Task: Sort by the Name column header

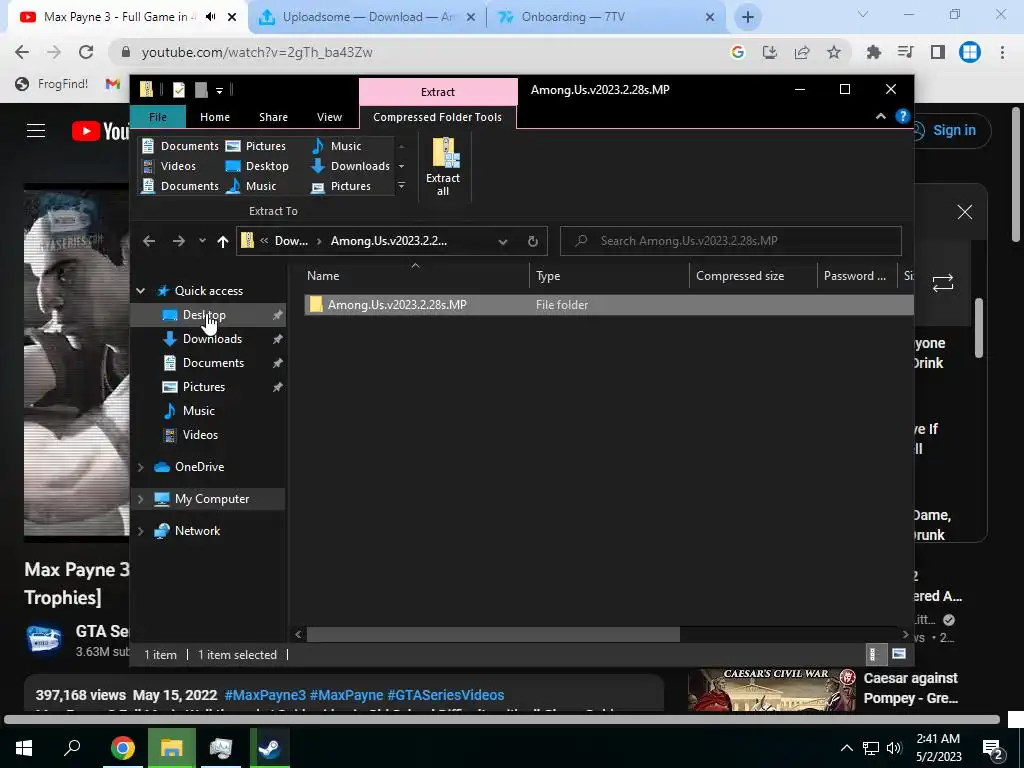Action: 418,276
